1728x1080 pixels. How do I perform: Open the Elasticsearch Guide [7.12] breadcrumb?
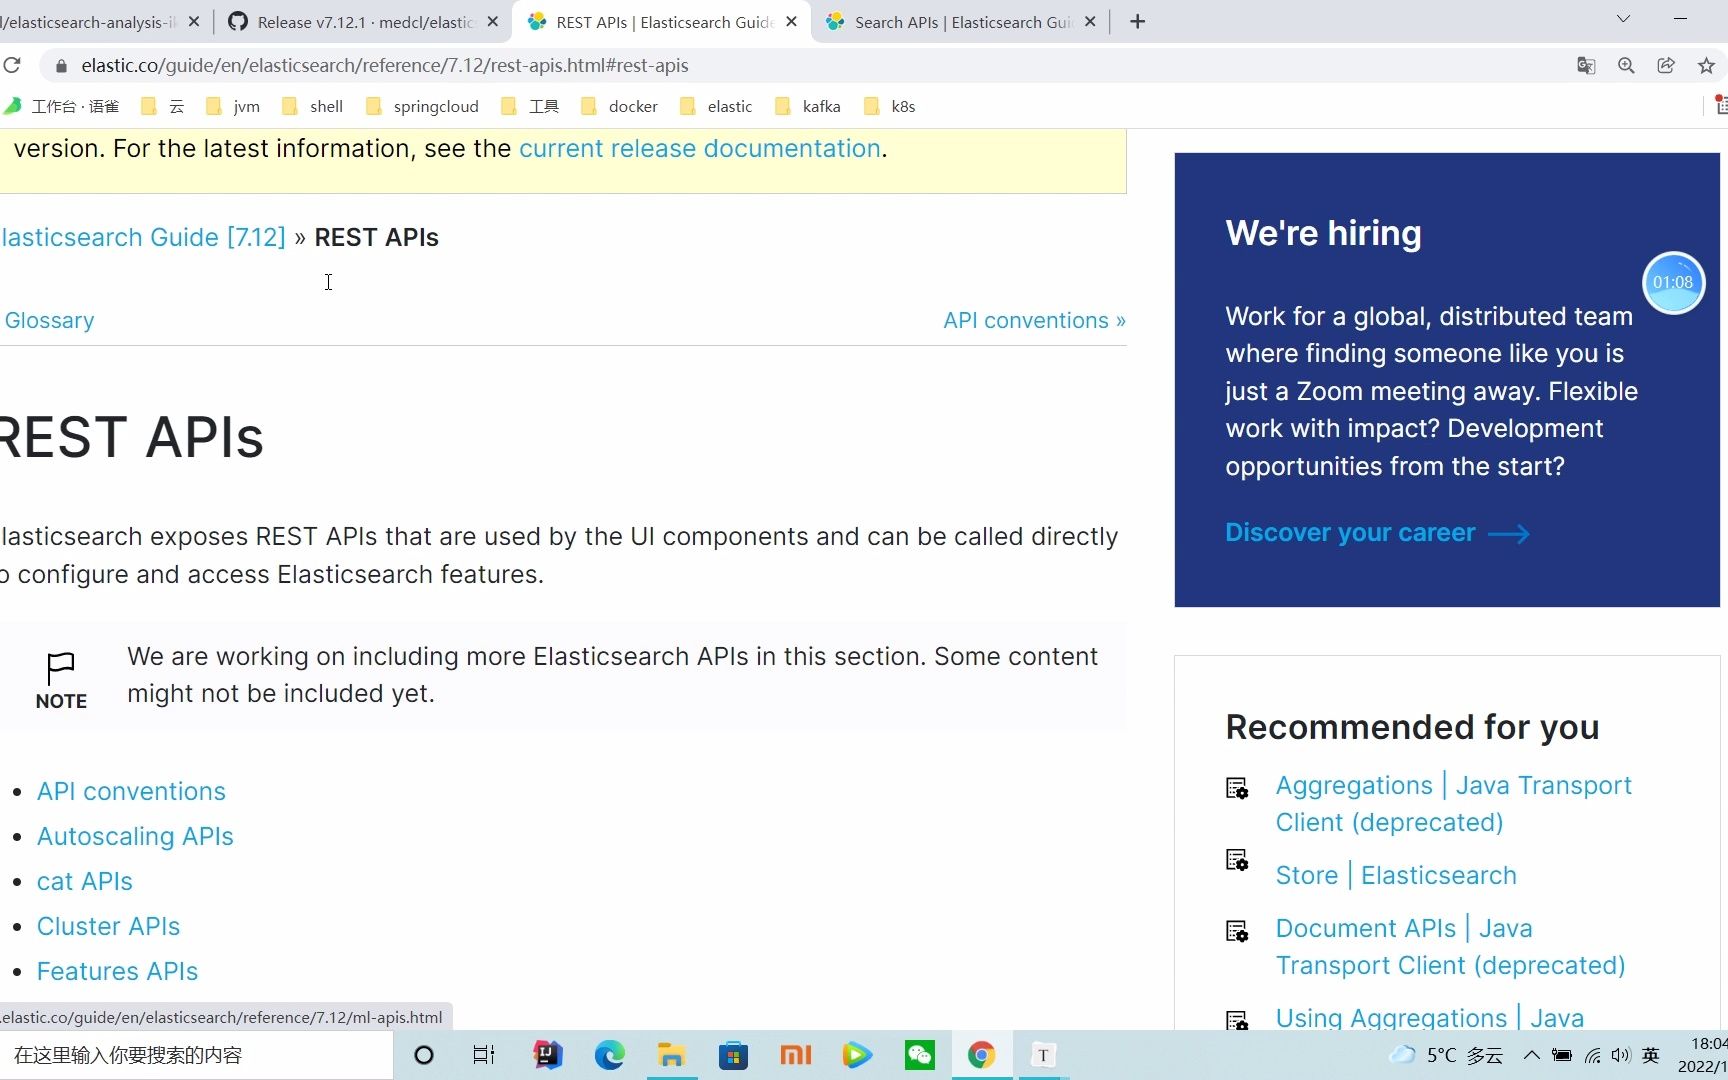tap(143, 237)
